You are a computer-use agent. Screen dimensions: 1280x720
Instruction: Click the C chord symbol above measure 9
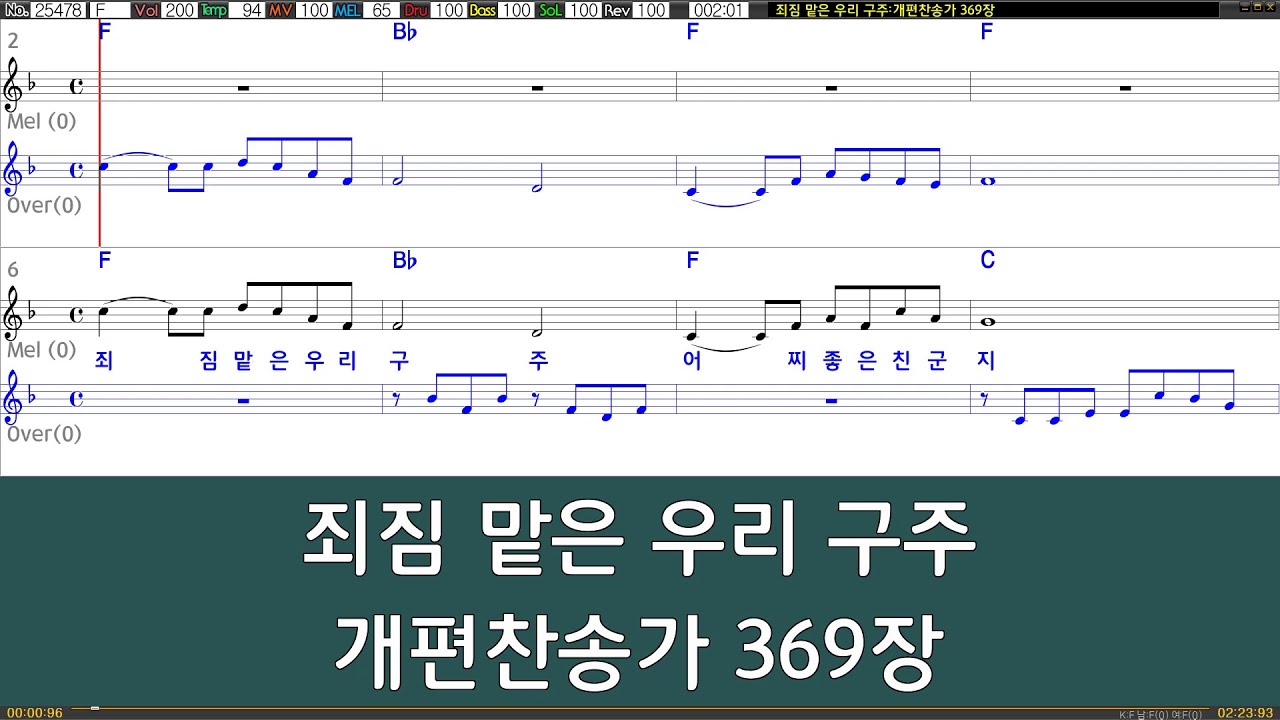pyautogui.click(x=987, y=260)
